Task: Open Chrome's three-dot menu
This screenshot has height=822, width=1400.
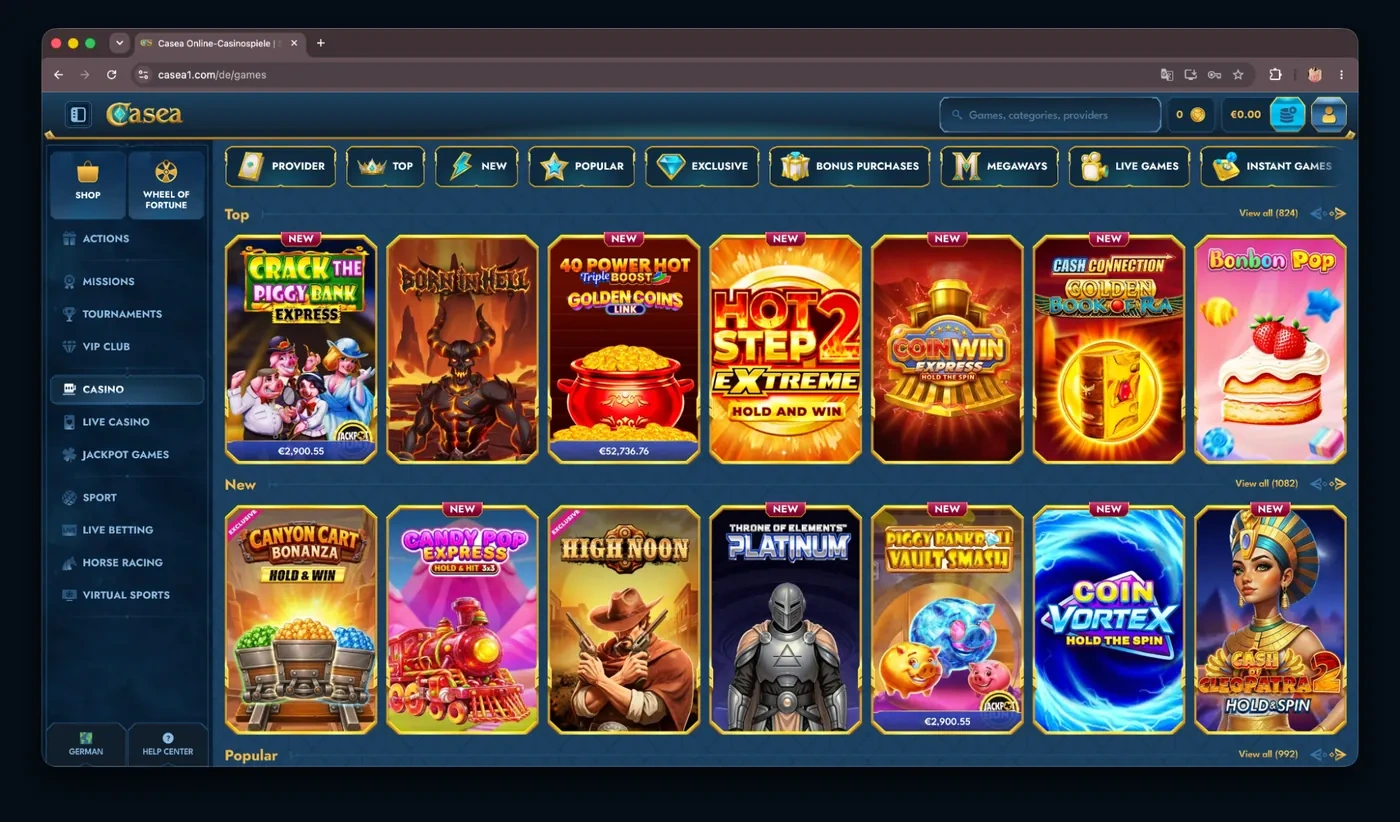Action: point(1341,74)
